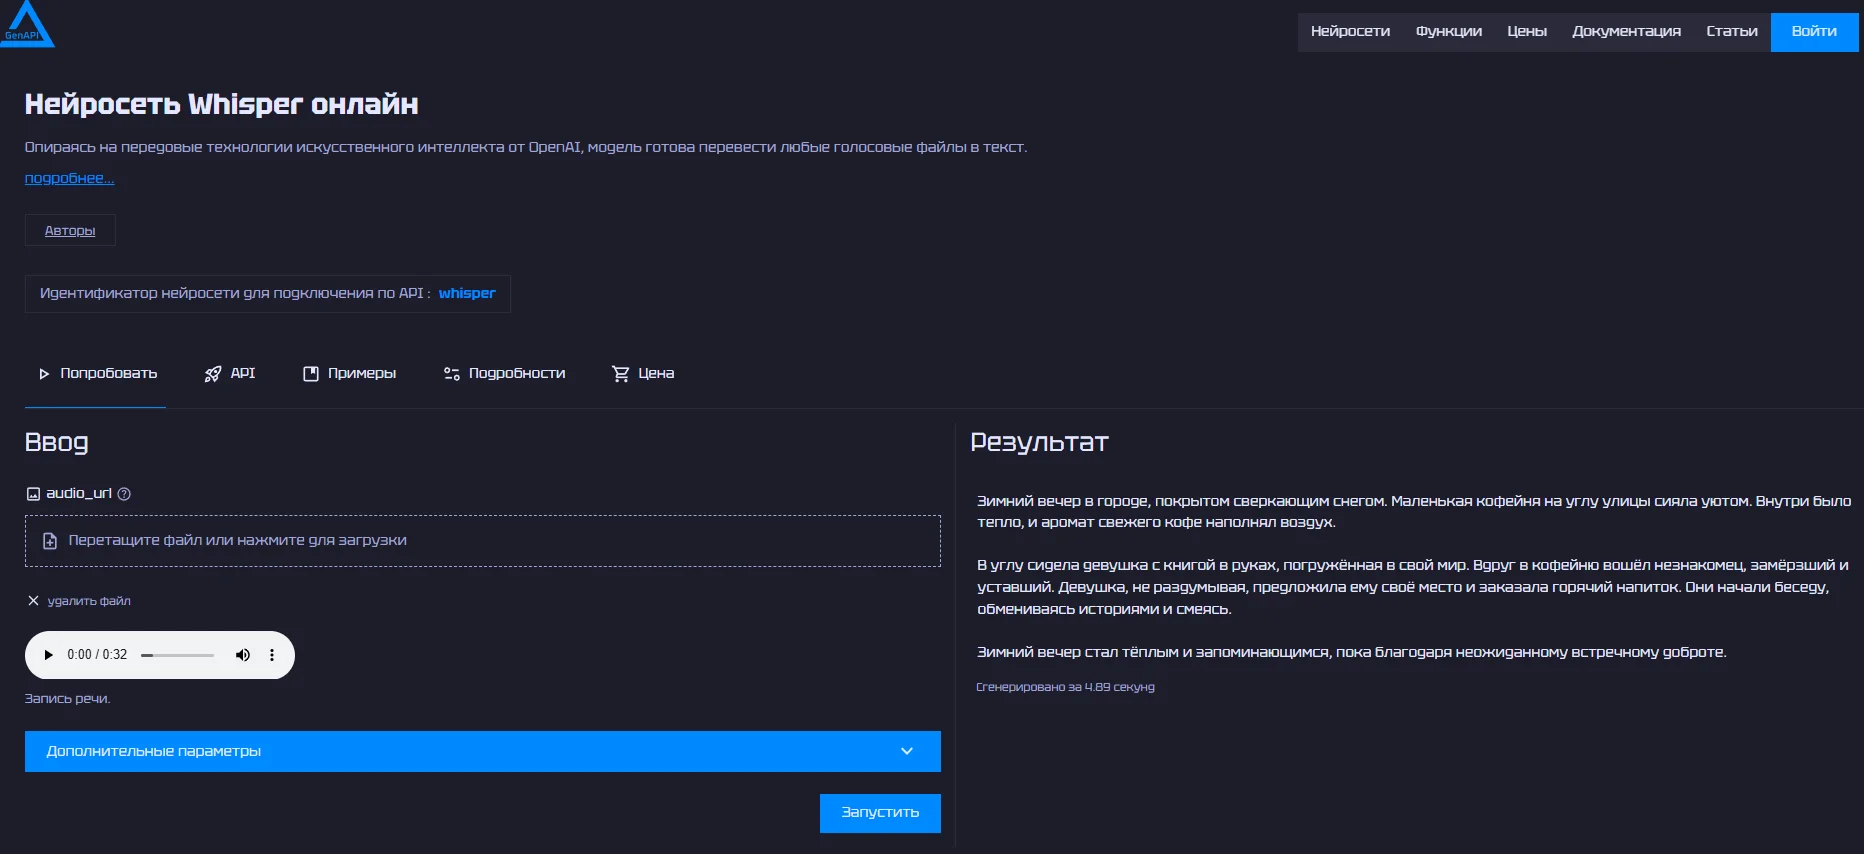Click the audio progress slider
Screen dimensions: 1864x854
coord(178,655)
